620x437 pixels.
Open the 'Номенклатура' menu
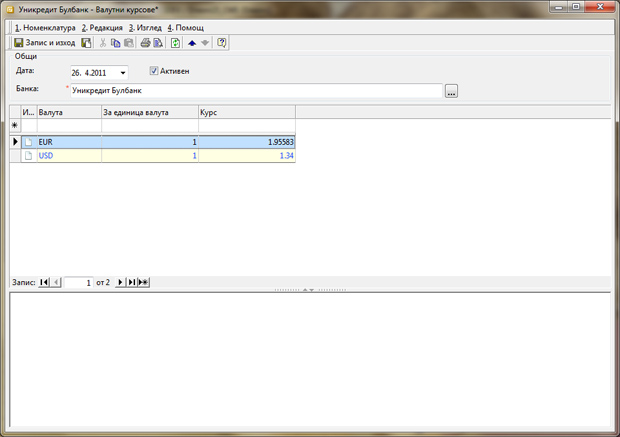(45, 28)
